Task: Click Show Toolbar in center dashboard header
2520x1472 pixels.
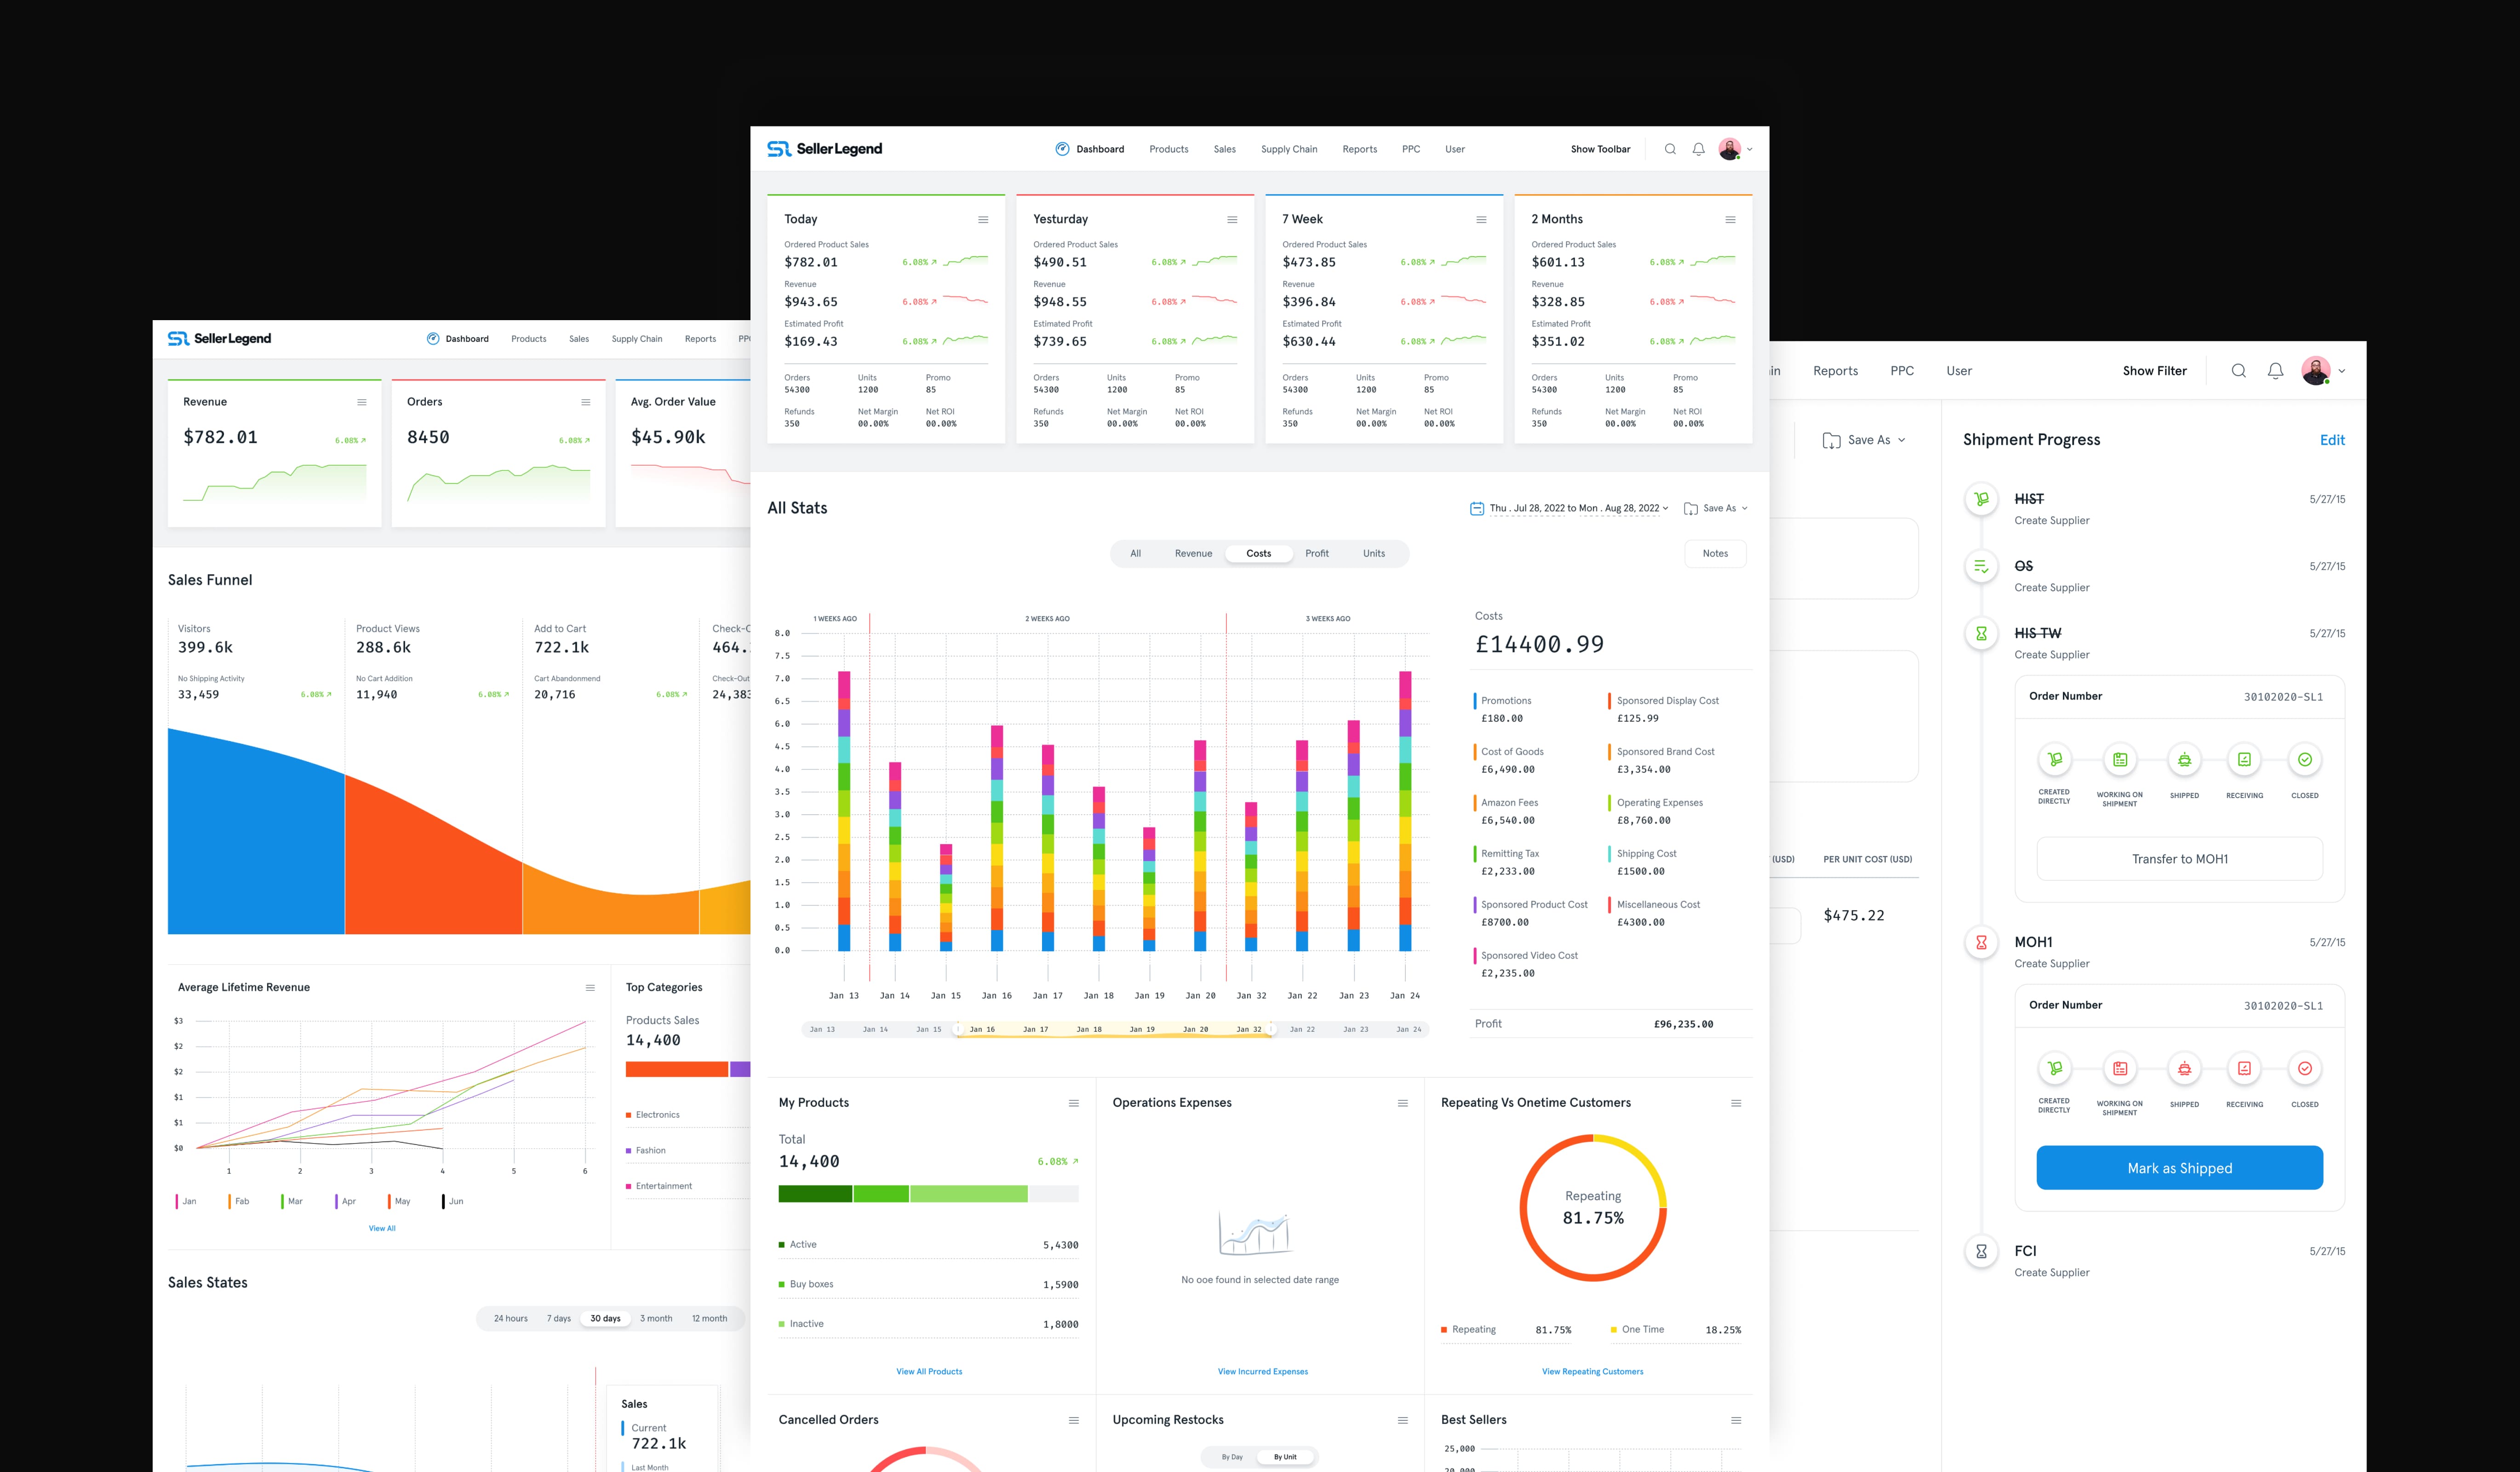Action: (x=1600, y=150)
